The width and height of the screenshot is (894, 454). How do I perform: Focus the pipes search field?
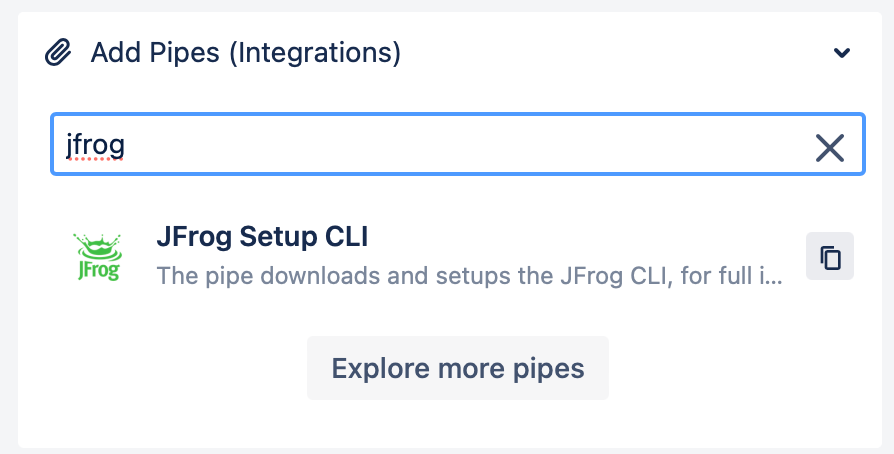(x=458, y=144)
